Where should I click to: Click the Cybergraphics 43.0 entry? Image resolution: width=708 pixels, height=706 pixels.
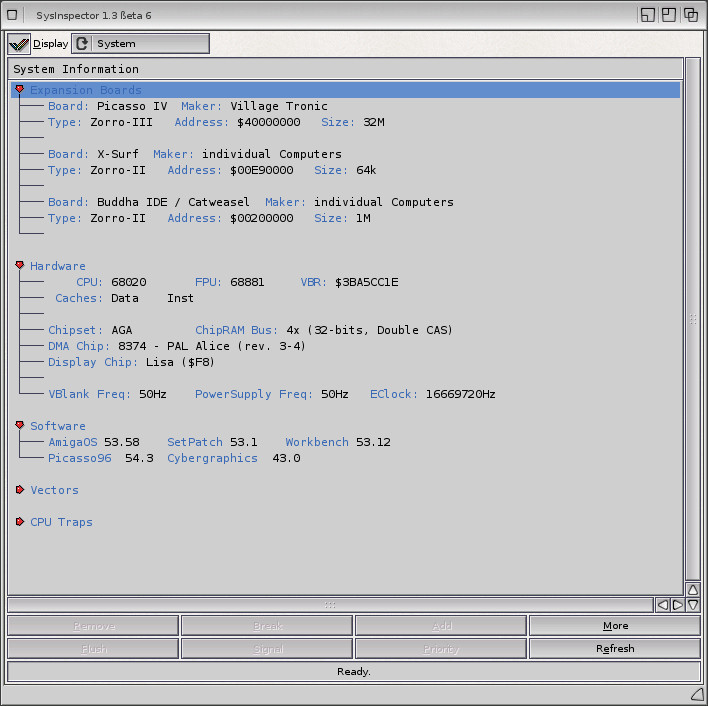click(x=234, y=458)
